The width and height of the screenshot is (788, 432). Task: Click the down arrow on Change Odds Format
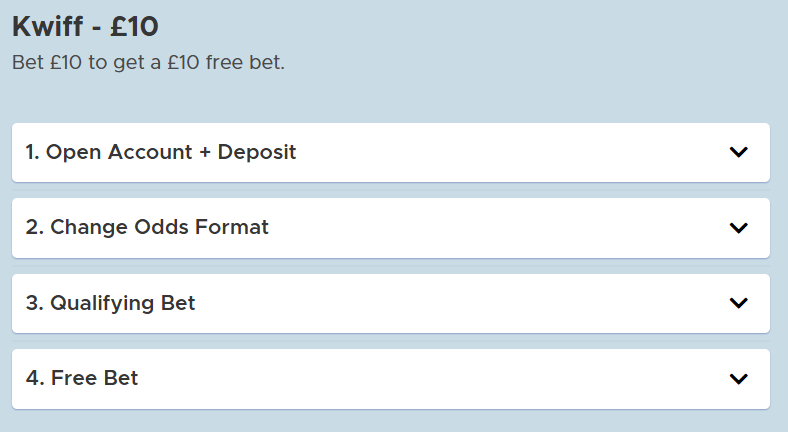pos(738,227)
